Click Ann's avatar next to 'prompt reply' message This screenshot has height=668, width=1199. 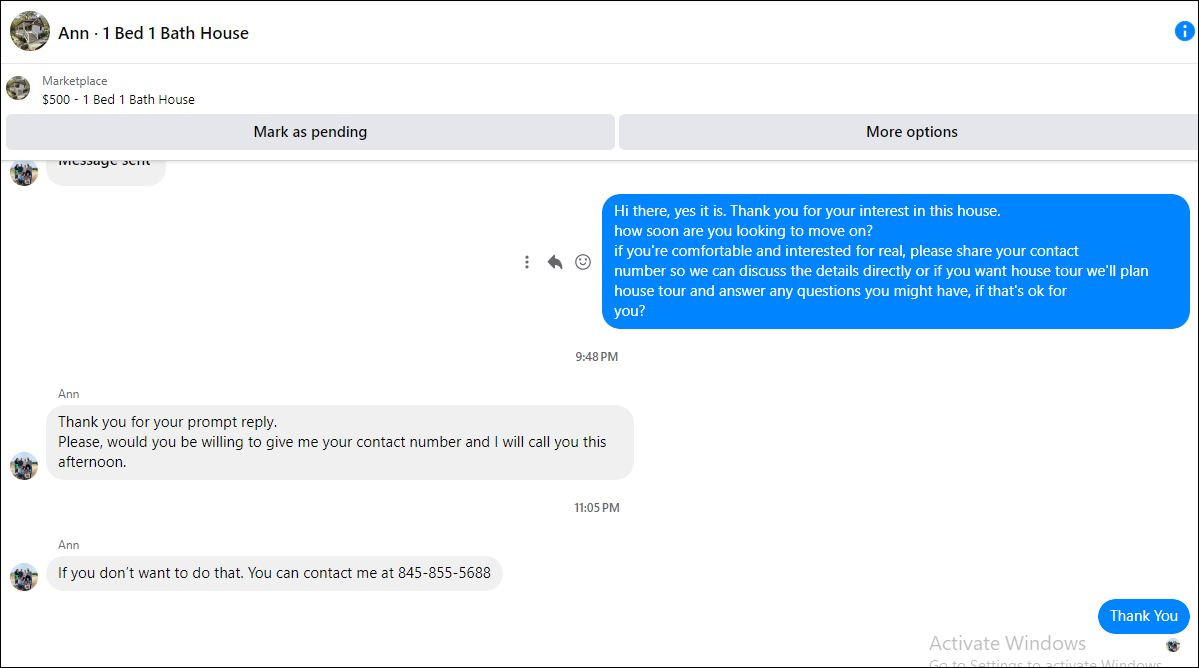[24, 465]
